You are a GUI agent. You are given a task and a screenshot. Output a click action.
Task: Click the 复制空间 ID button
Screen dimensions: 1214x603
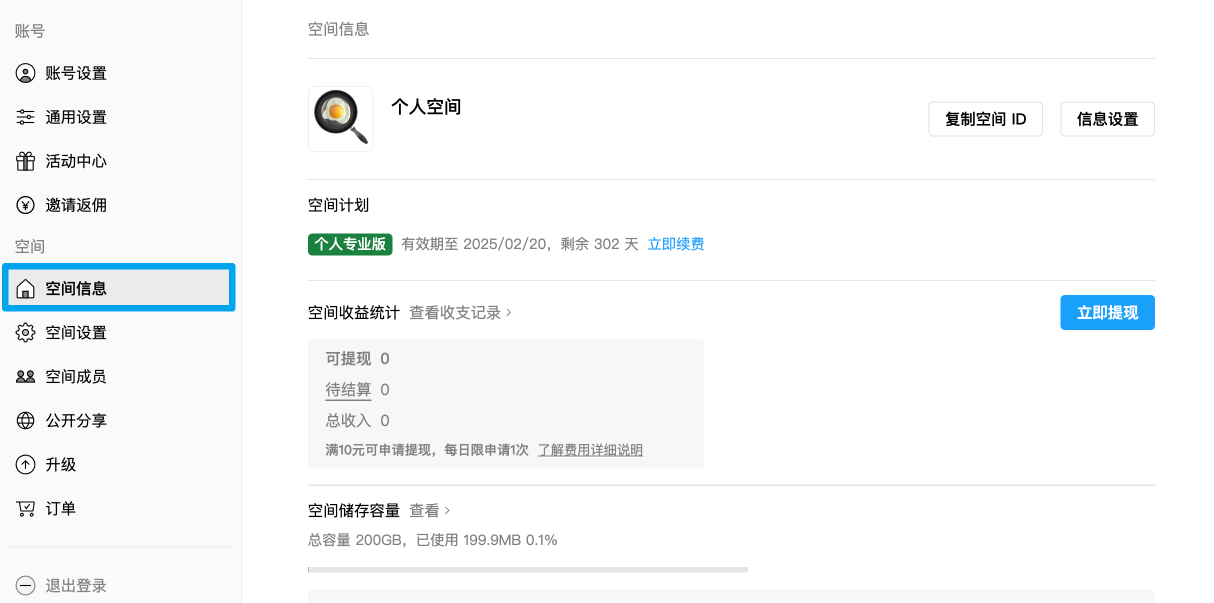(x=986, y=119)
